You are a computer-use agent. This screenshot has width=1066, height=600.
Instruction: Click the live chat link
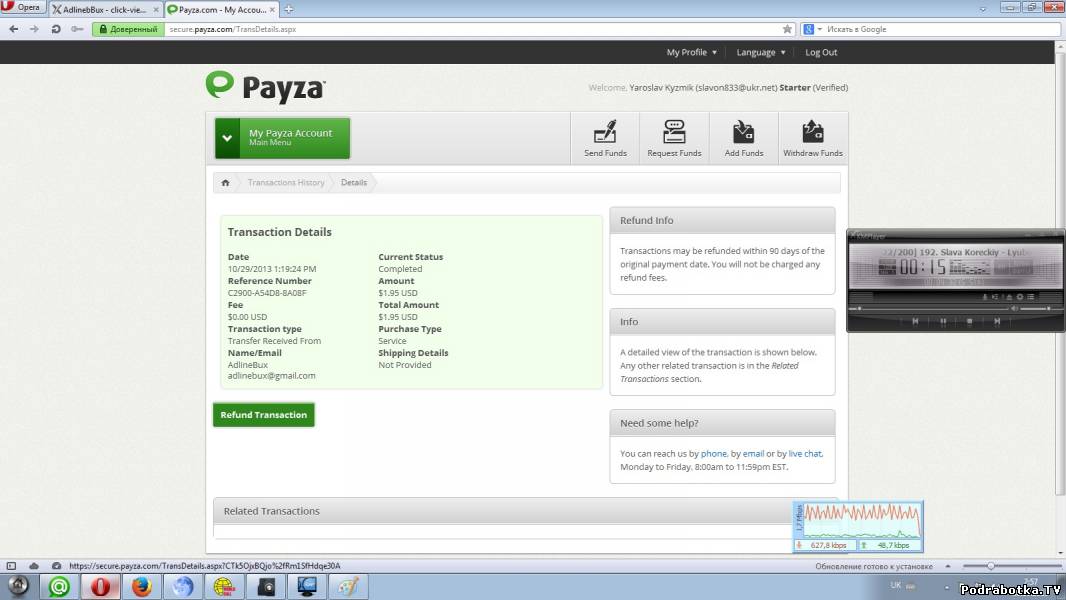pos(805,454)
